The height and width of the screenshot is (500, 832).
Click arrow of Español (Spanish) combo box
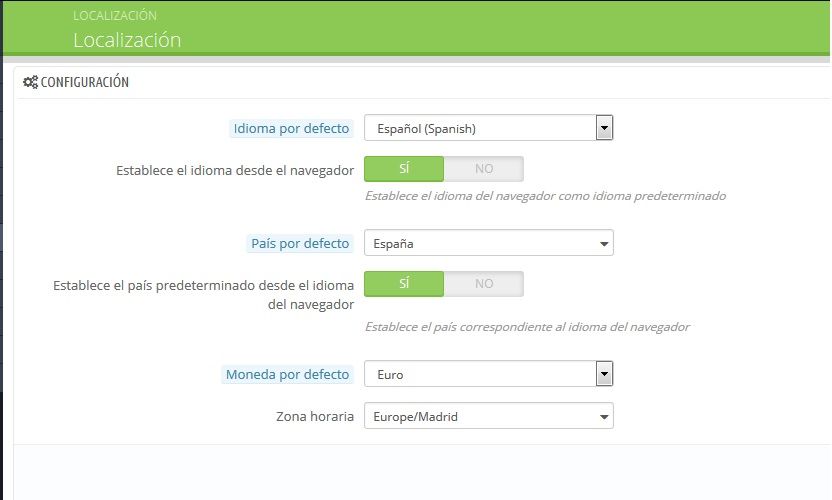604,128
